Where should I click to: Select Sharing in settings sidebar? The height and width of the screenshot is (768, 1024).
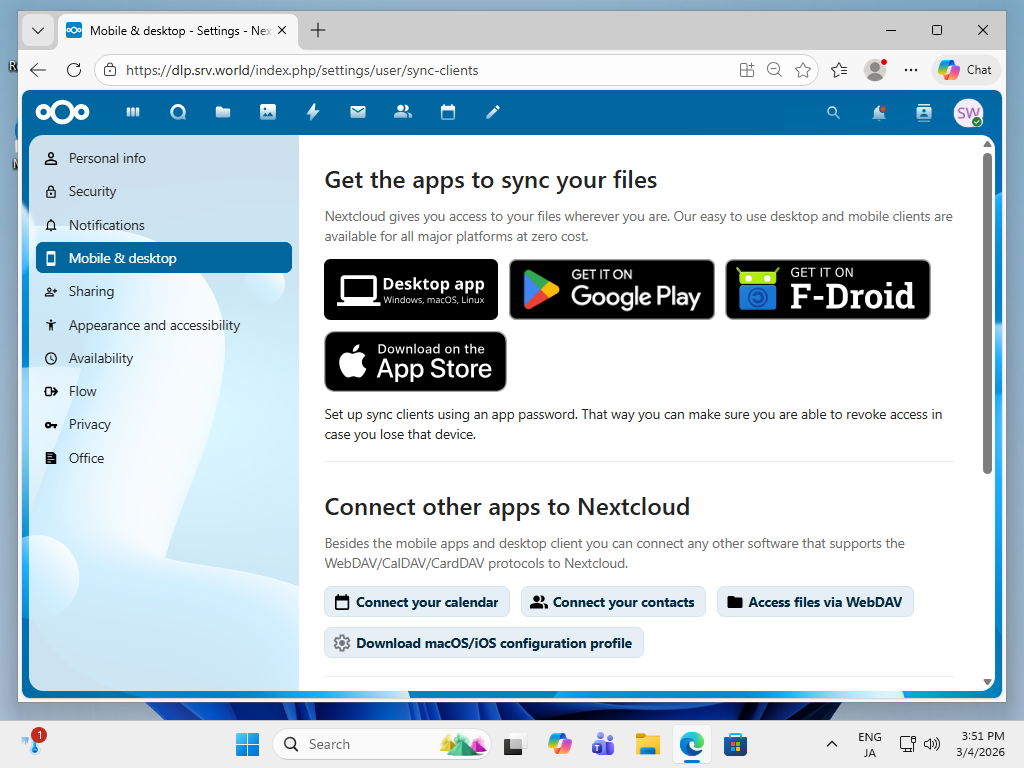click(164, 291)
